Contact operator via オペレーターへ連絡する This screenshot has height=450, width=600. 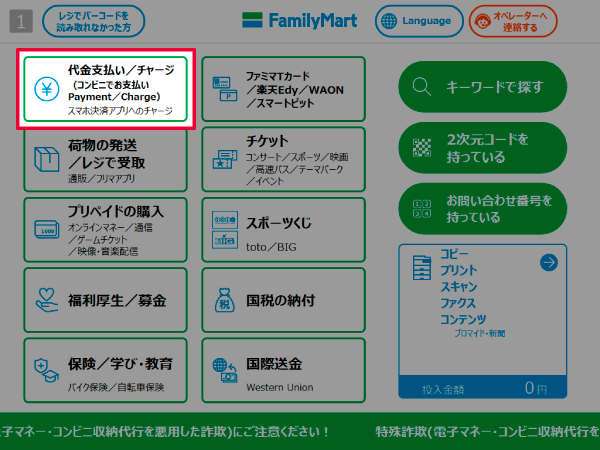click(513, 21)
